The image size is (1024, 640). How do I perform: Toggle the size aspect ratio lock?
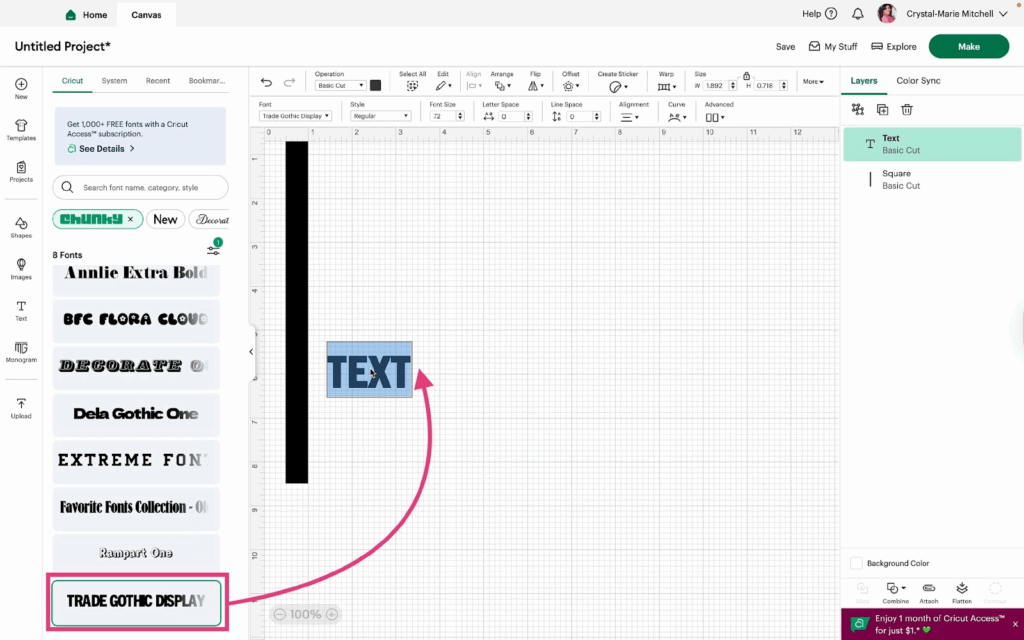[x=746, y=76]
